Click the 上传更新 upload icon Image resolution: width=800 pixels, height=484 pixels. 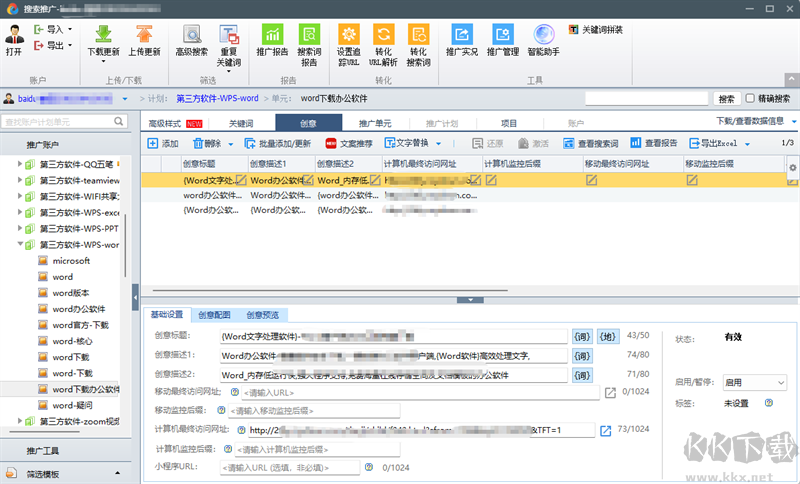point(144,34)
